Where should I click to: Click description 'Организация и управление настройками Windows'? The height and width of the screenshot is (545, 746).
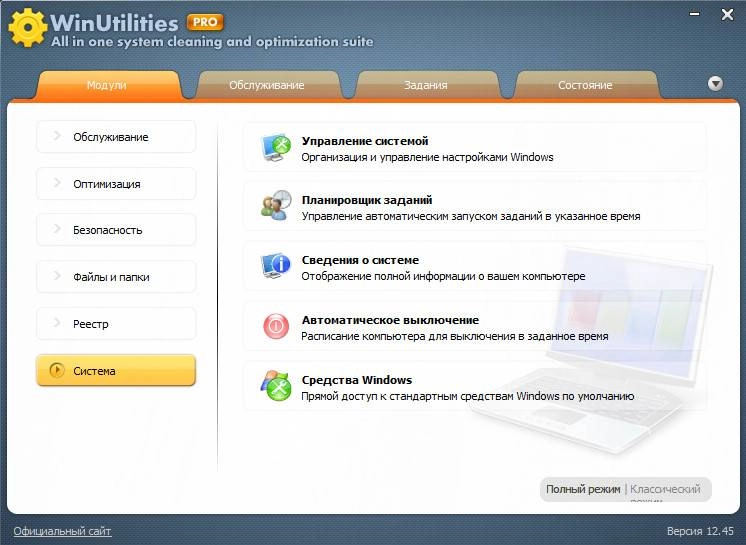tap(427, 157)
